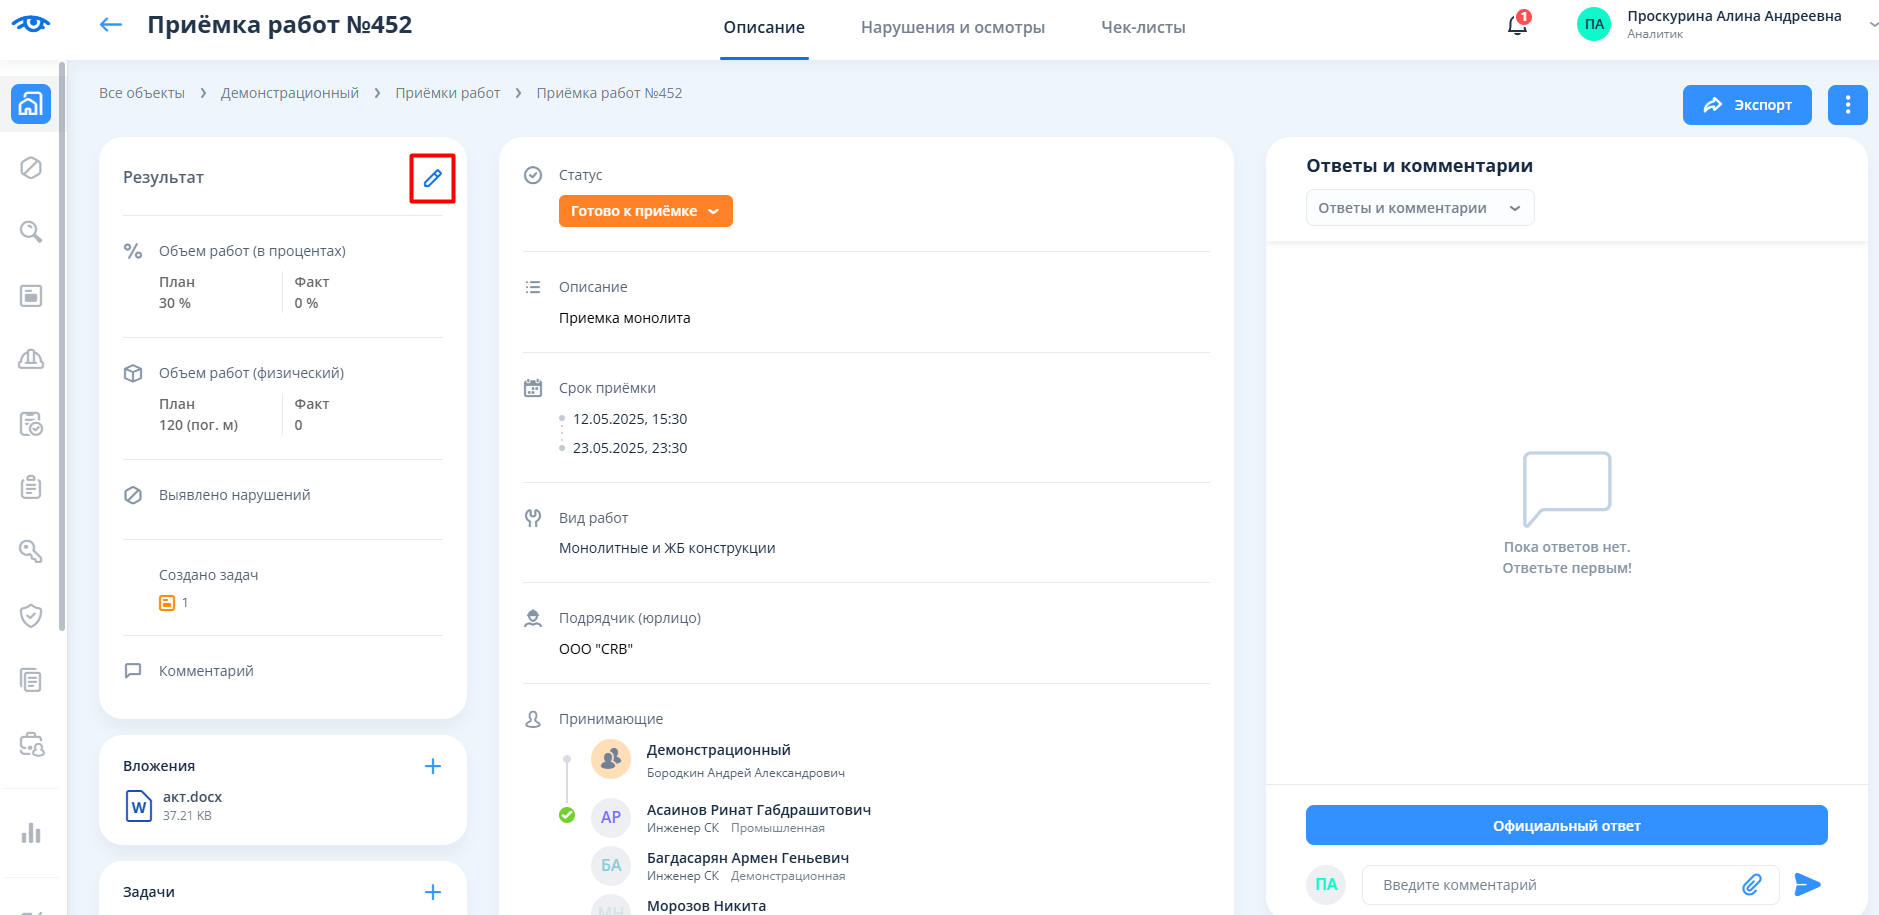The height and width of the screenshot is (915, 1879).
Task: Go to Приёмки работ breadcrumb link
Action: point(447,93)
